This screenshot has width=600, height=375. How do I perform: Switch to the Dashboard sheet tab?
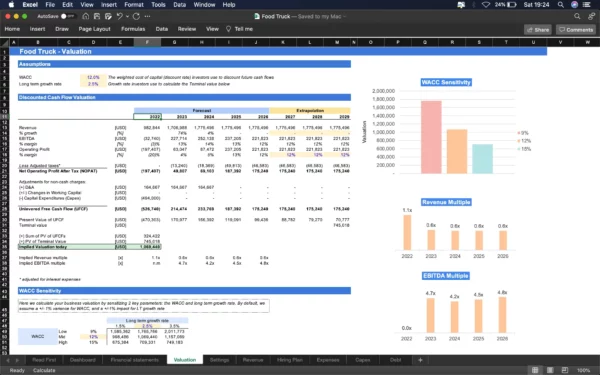[x=83, y=360]
